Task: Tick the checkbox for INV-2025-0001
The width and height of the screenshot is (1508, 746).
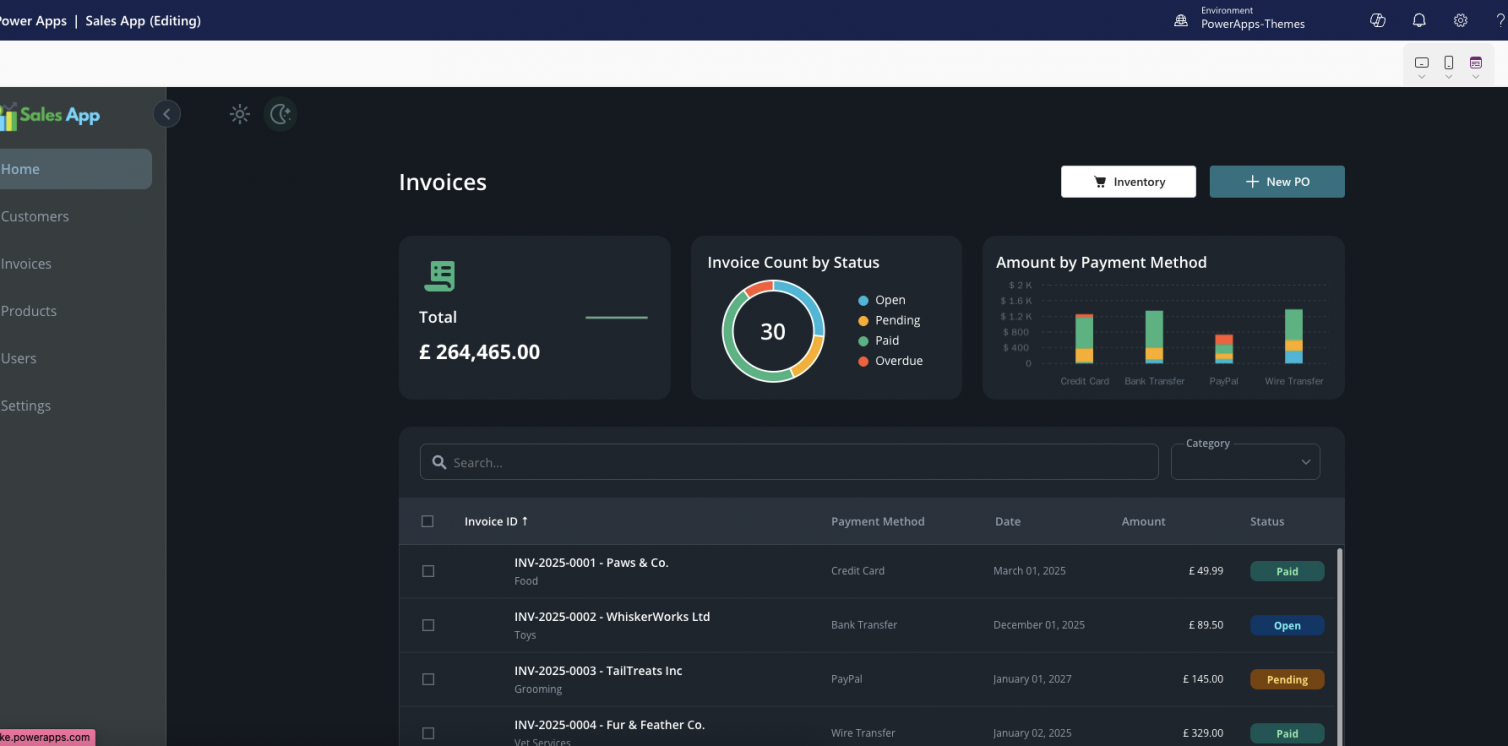Action: pyautogui.click(x=428, y=571)
